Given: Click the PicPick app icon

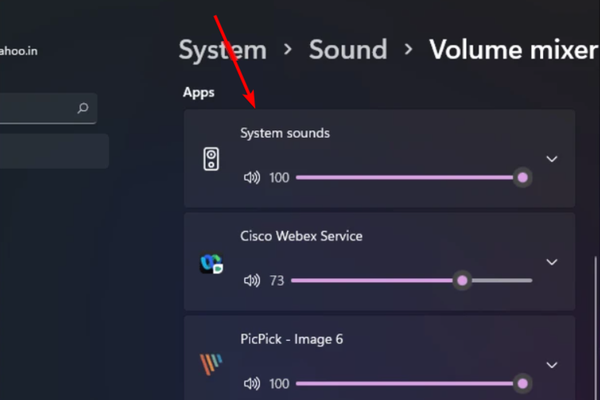Looking at the screenshot, I should (x=211, y=365).
